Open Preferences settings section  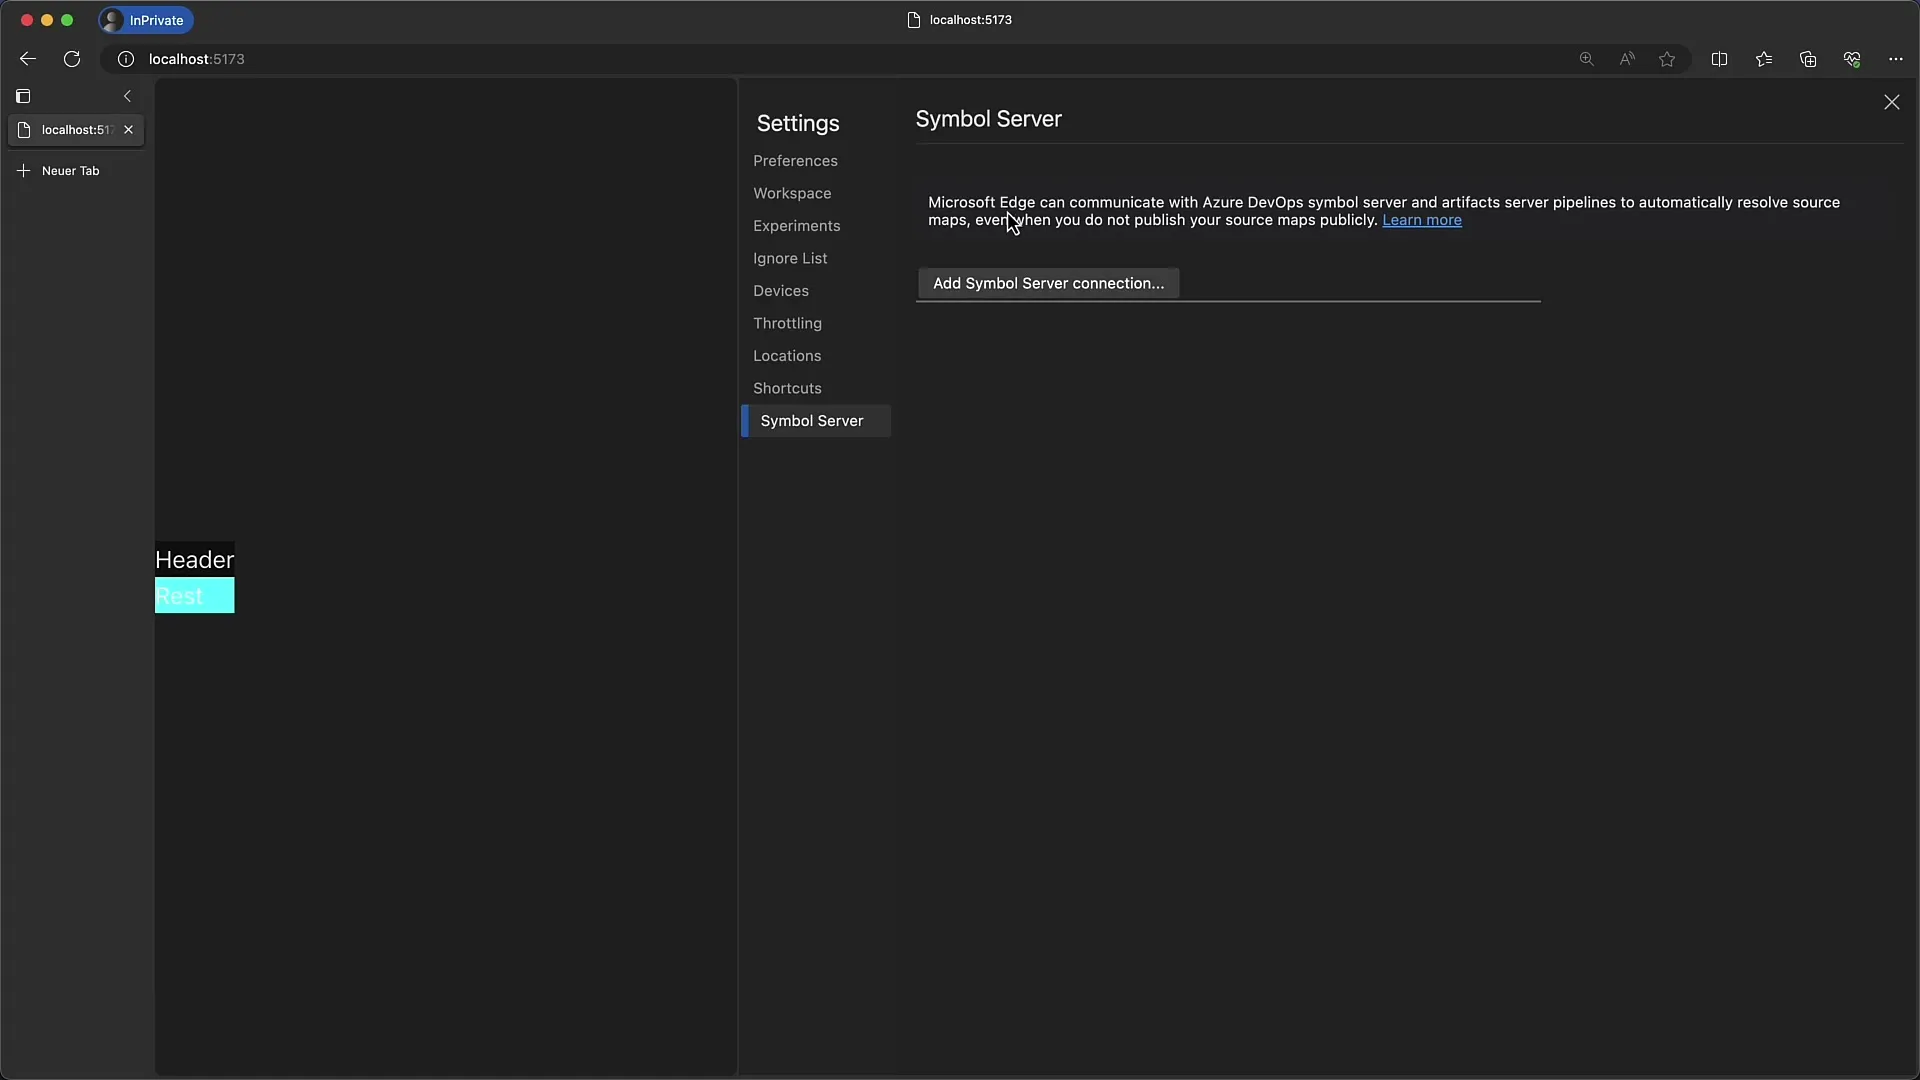pos(795,161)
